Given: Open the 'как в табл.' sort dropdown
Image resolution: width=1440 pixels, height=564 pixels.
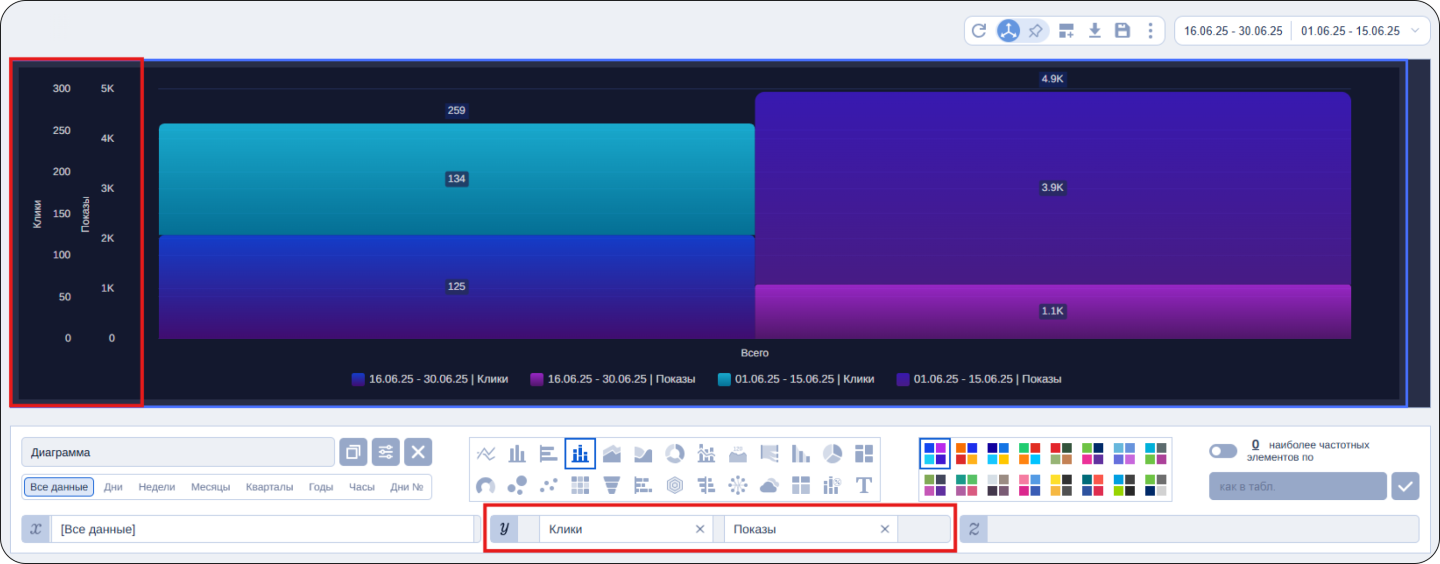Looking at the screenshot, I should pyautogui.click(x=1297, y=486).
